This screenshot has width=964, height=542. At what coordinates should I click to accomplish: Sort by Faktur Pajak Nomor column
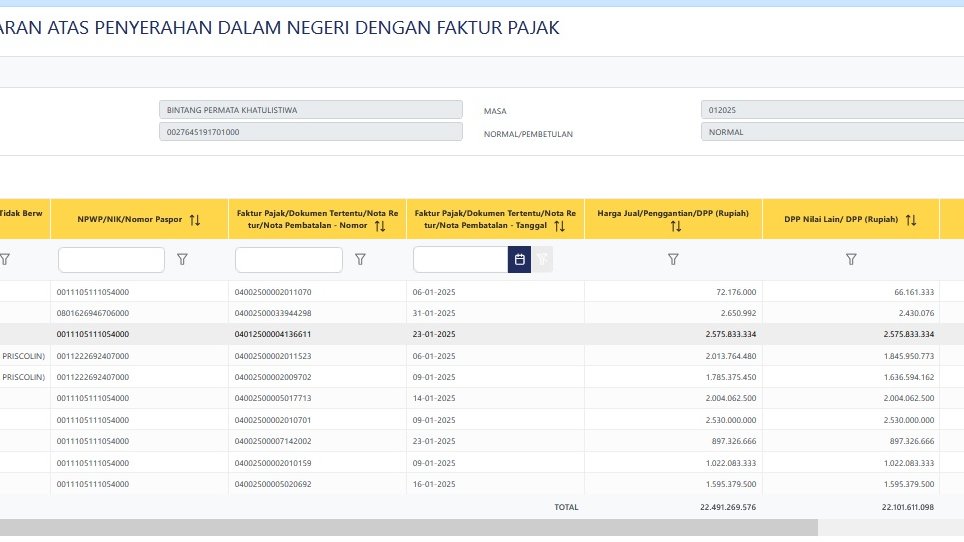[x=380, y=226]
